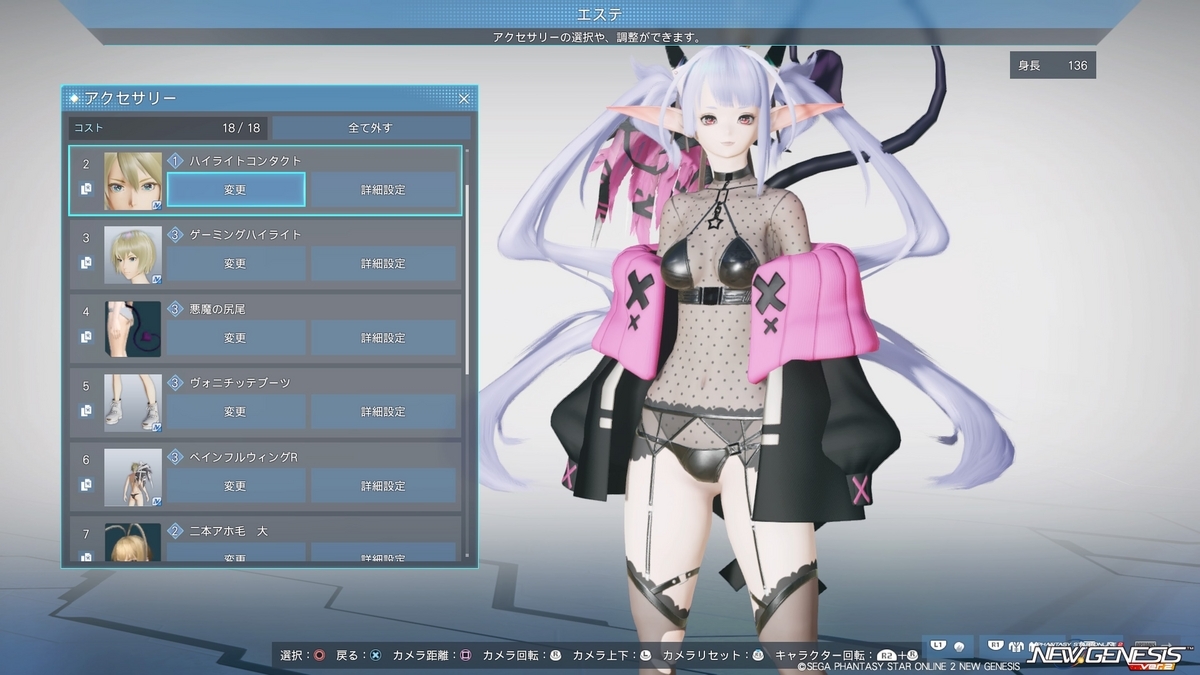Click 変更 for ゲーミングハイライト

coord(235,263)
